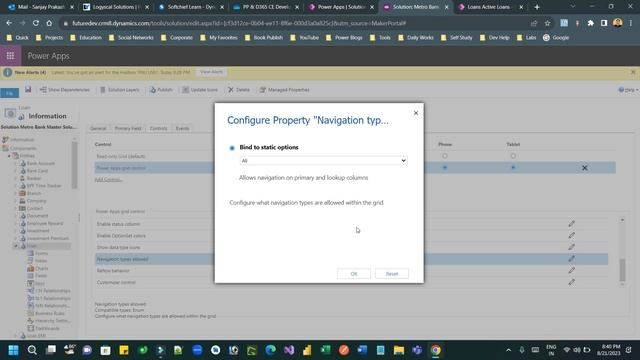The height and width of the screenshot is (360, 640).
Task: Open Solution Layers from the toolbar
Action: click(x=120, y=90)
